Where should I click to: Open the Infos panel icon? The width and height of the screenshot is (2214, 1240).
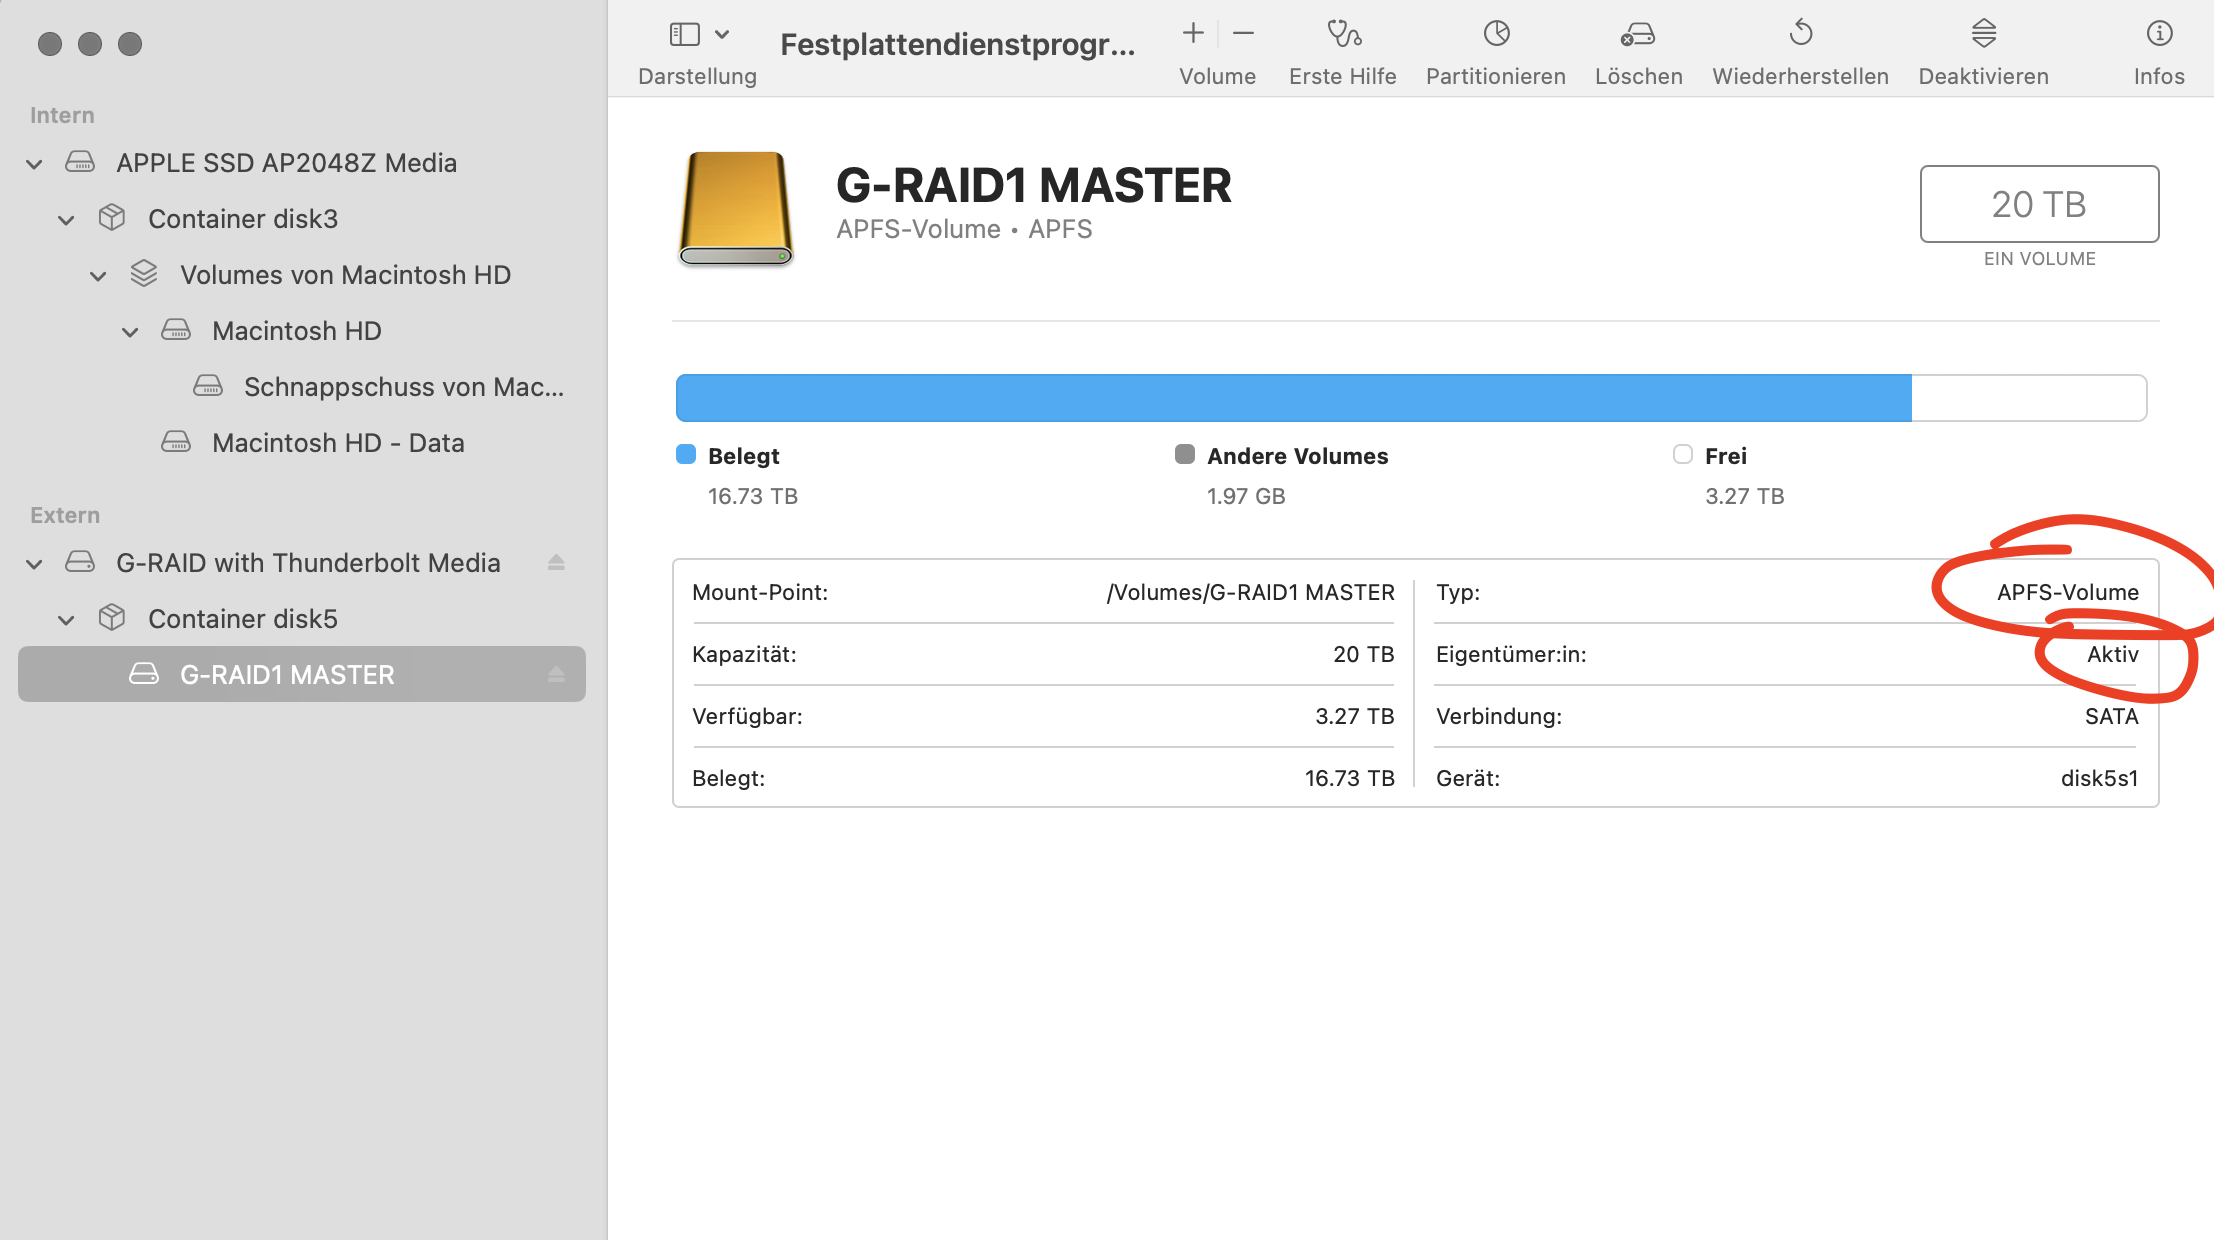pyautogui.click(x=2159, y=34)
